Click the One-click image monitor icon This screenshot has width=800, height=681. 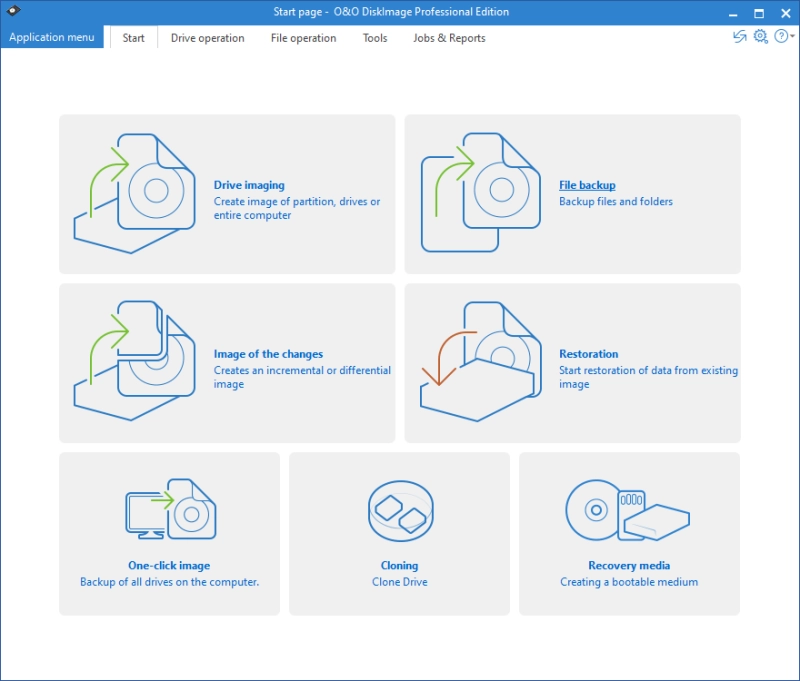171,509
